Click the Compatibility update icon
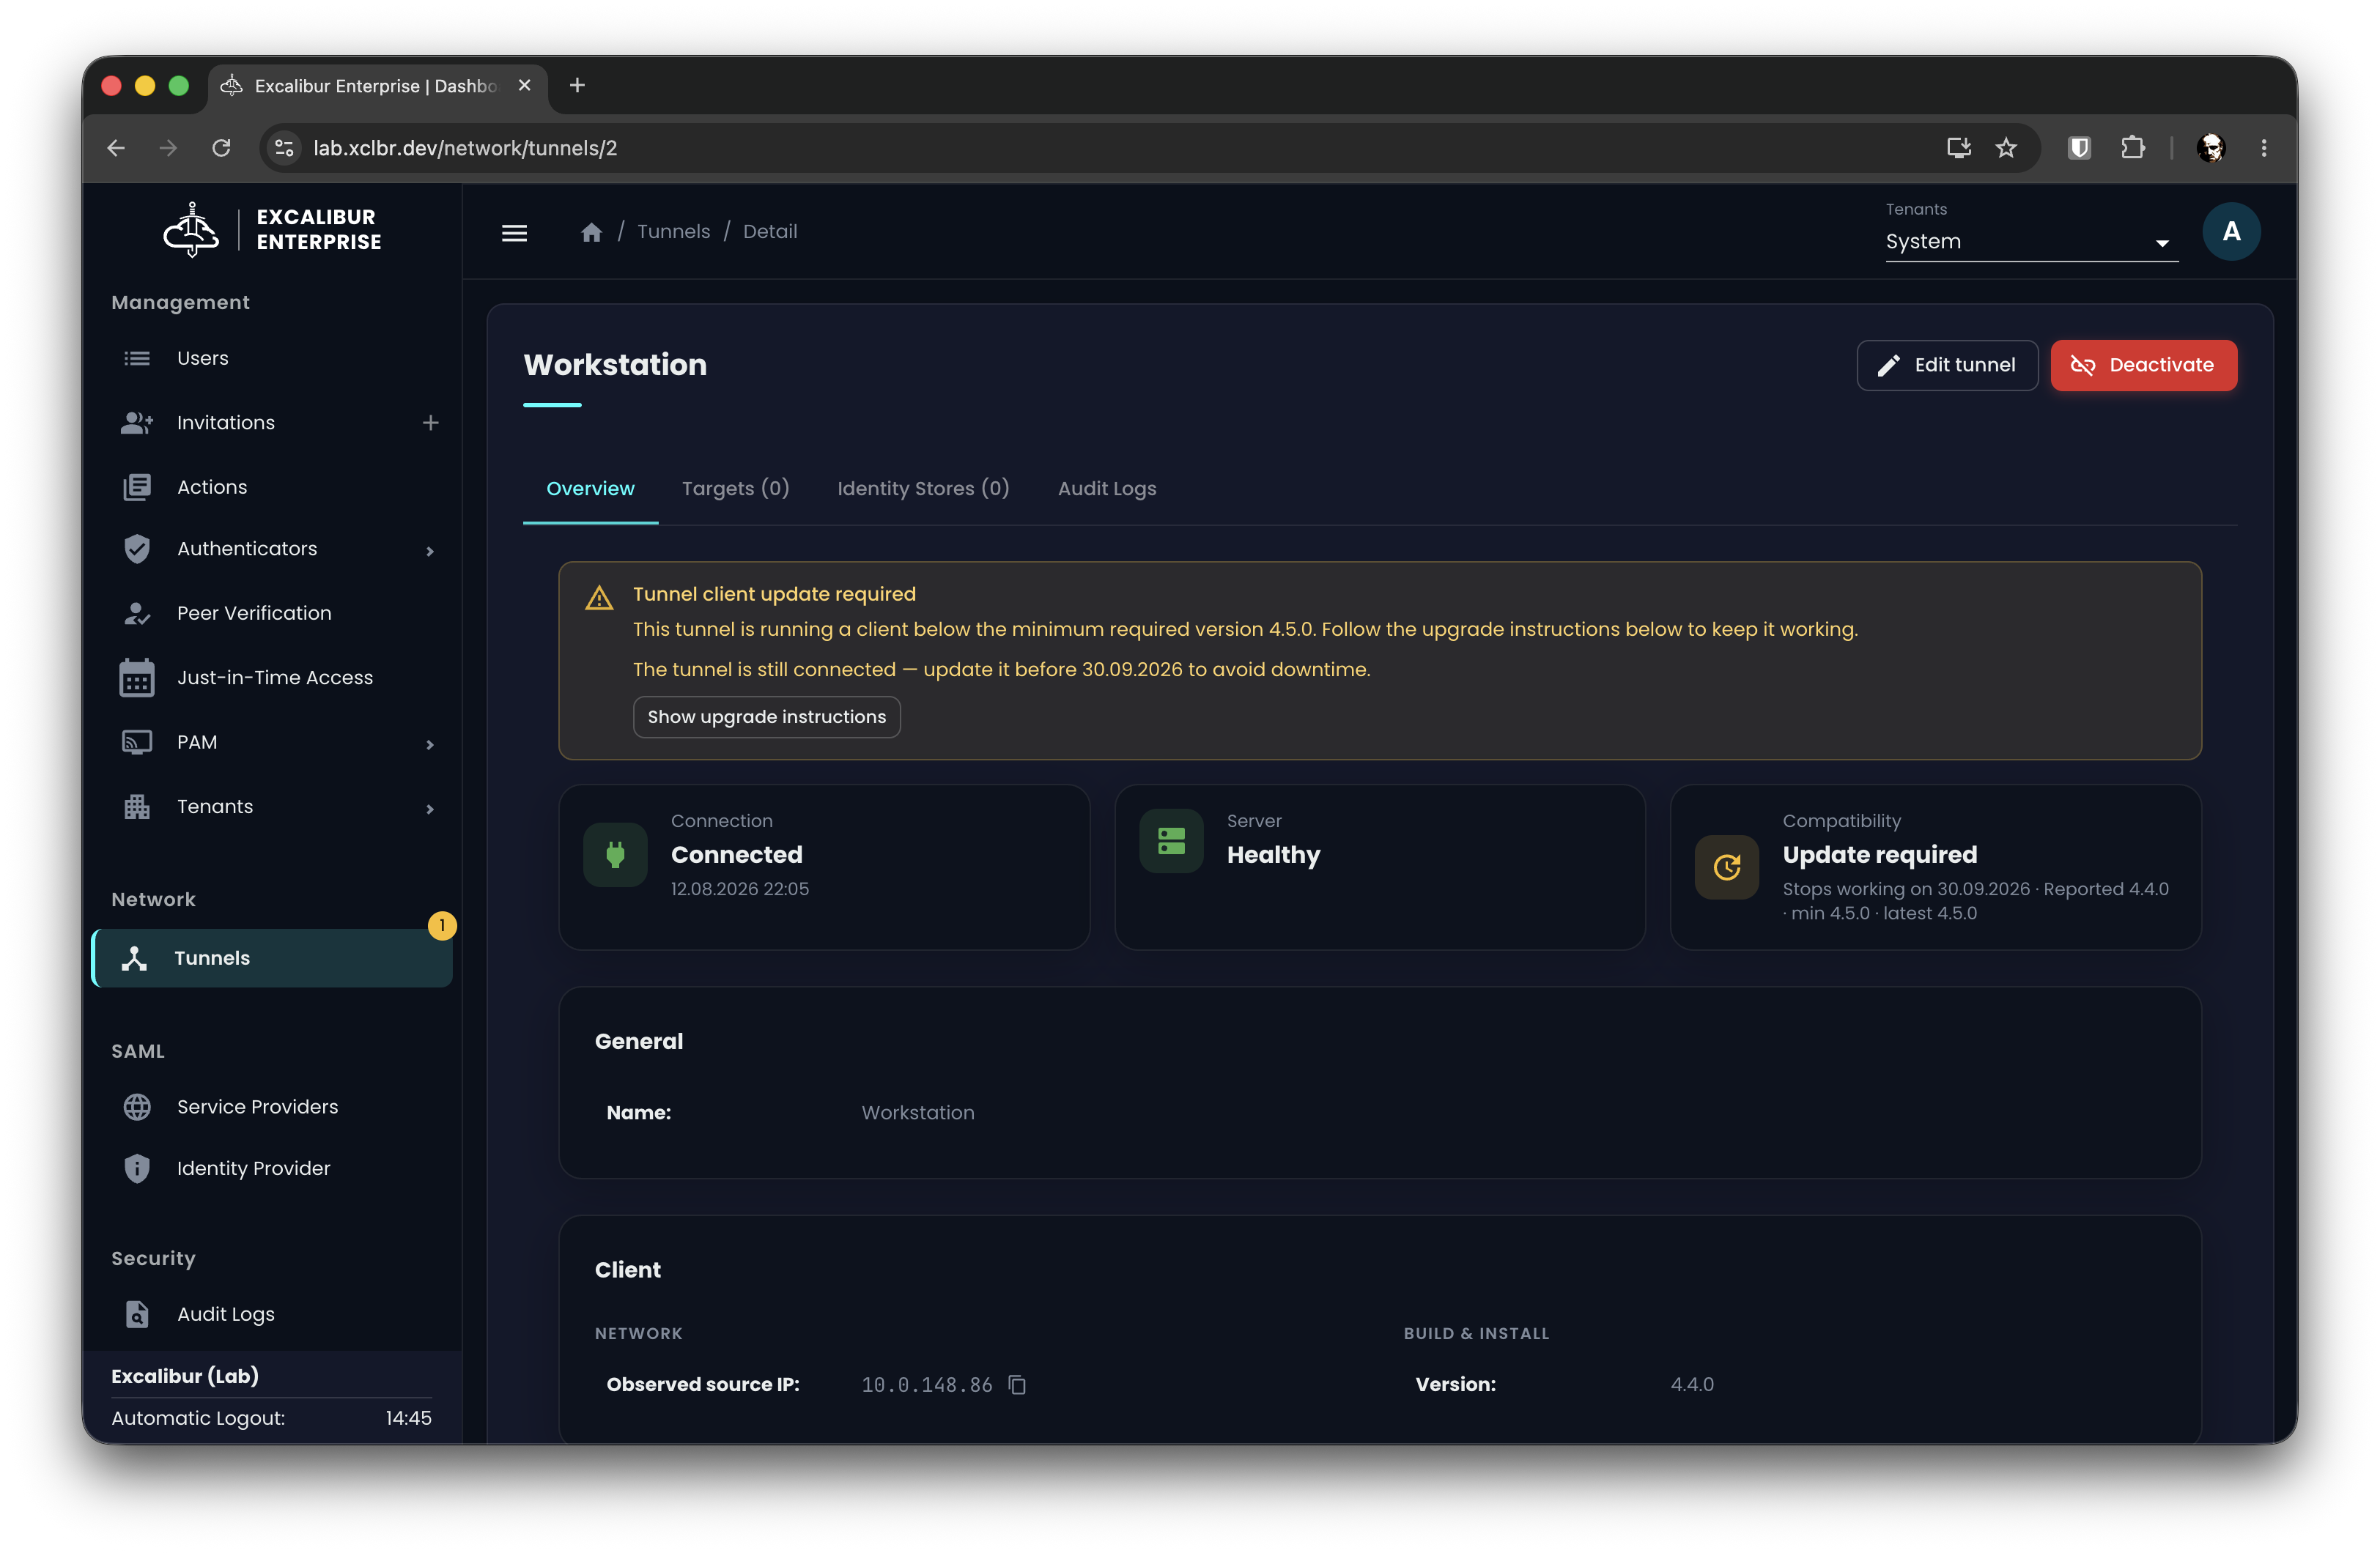This screenshot has width=2380, height=1553. coord(1727,867)
